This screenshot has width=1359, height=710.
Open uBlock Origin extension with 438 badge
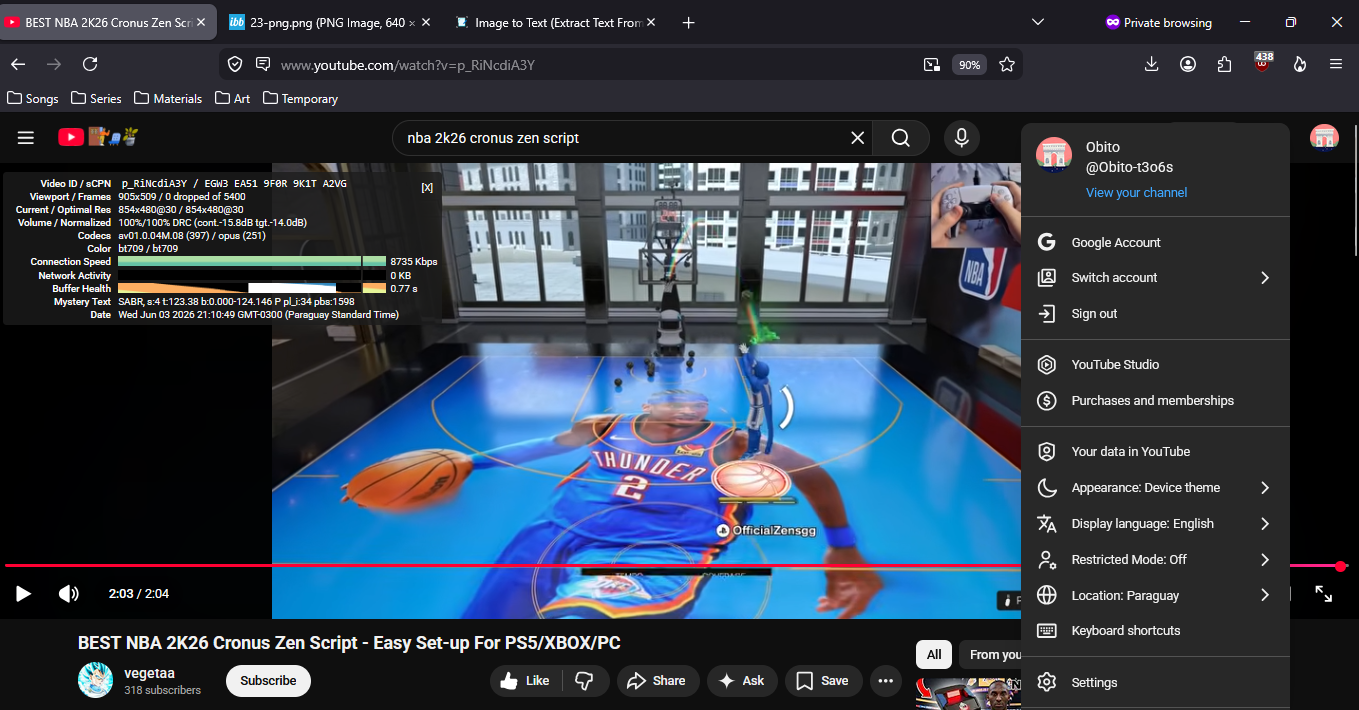(1262, 63)
